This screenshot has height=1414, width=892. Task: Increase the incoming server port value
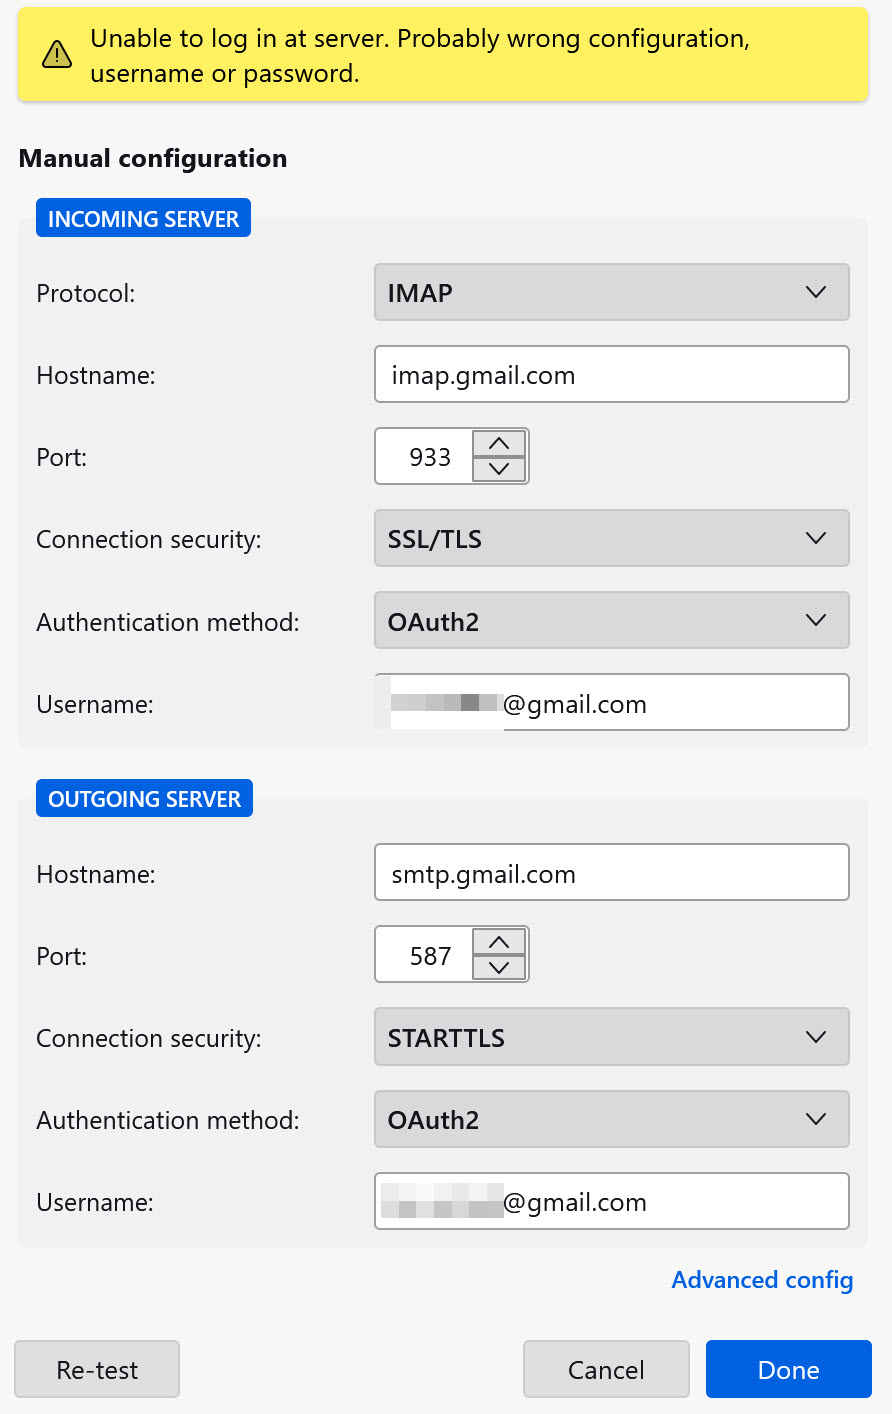(499, 444)
